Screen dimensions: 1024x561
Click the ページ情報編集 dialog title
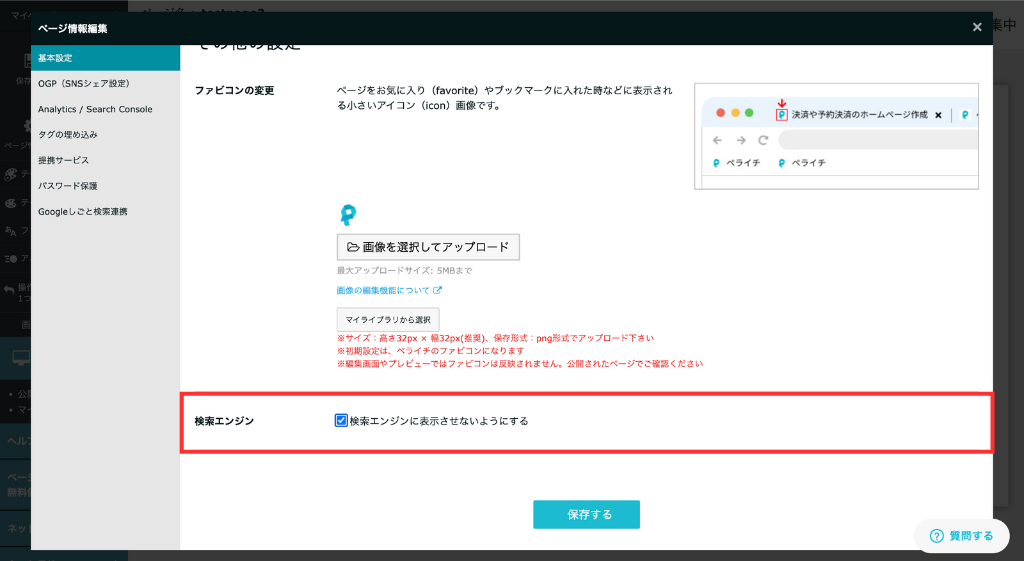(72, 29)
